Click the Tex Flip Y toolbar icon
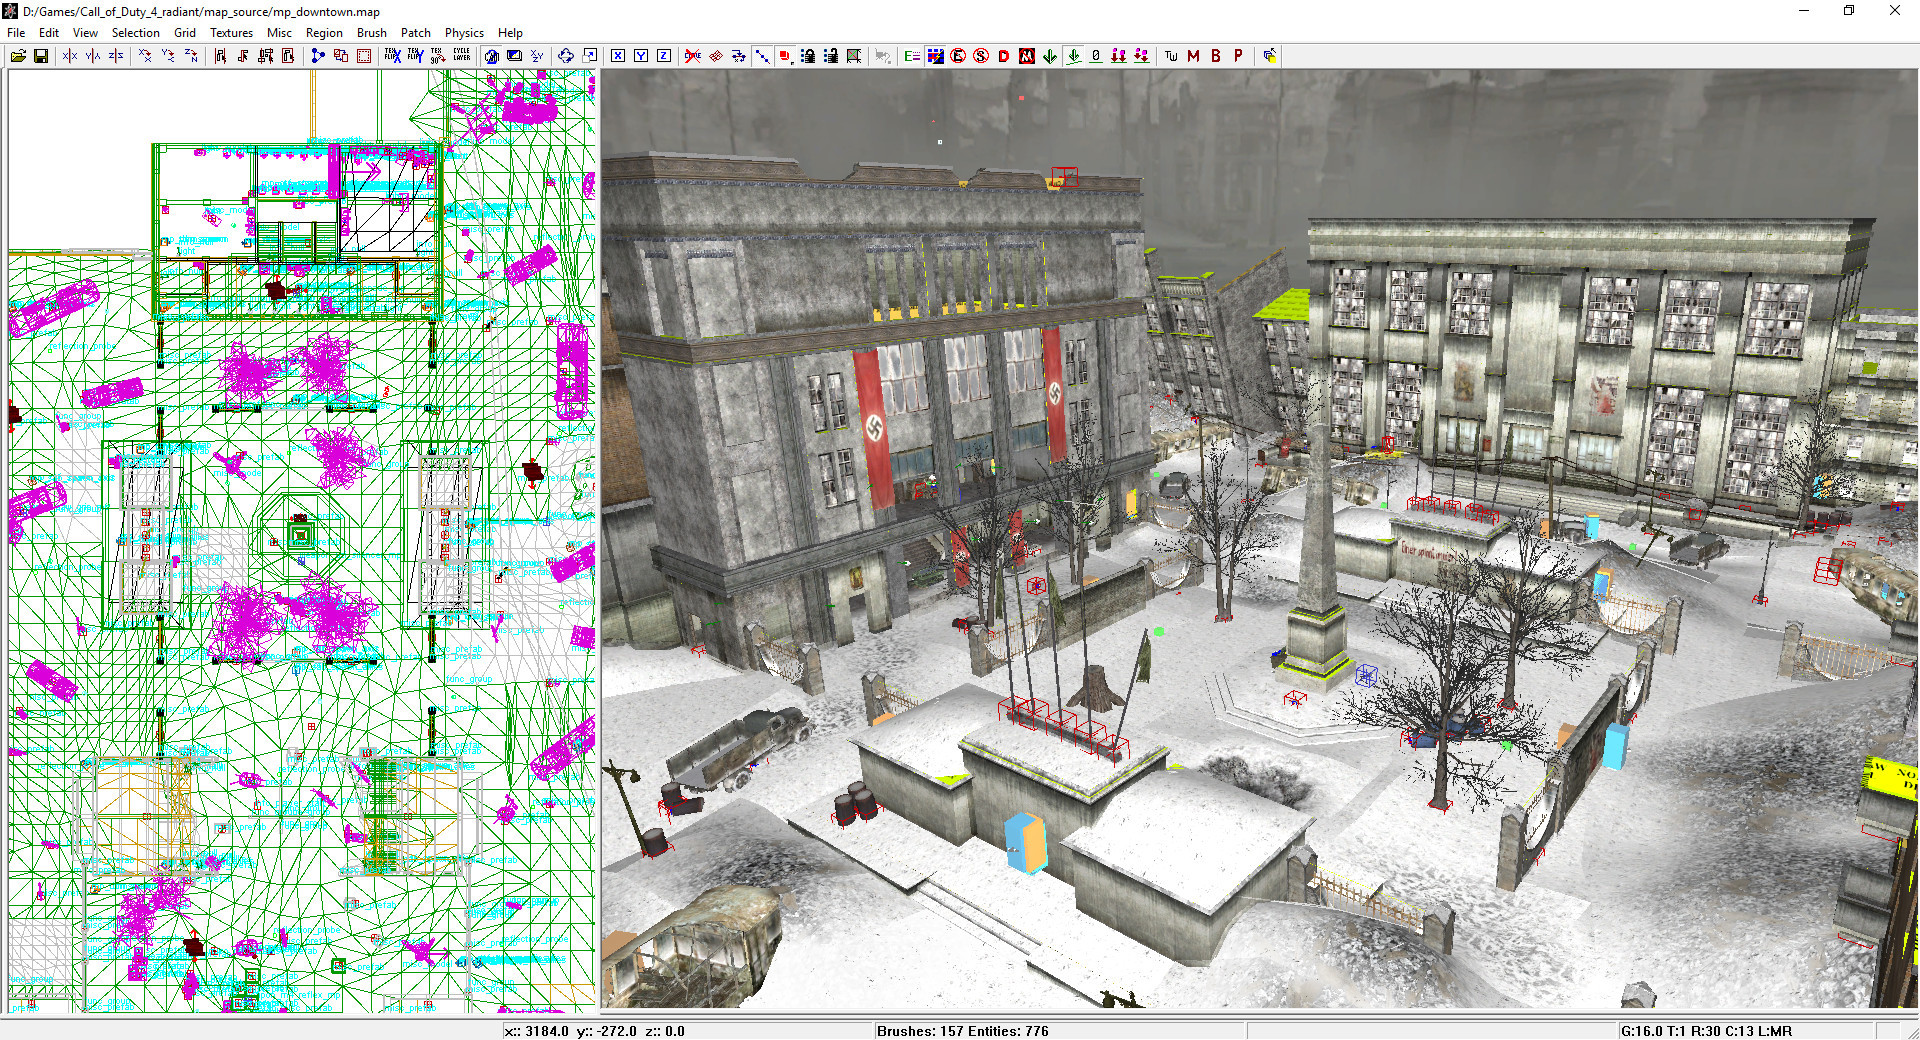Viewport: 1920px width, 1040px height. (415, 56)
